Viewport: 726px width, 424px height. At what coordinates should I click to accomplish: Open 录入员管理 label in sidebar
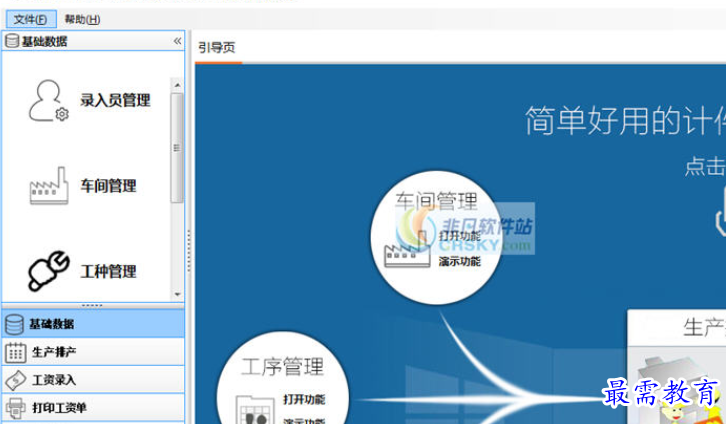115,100
